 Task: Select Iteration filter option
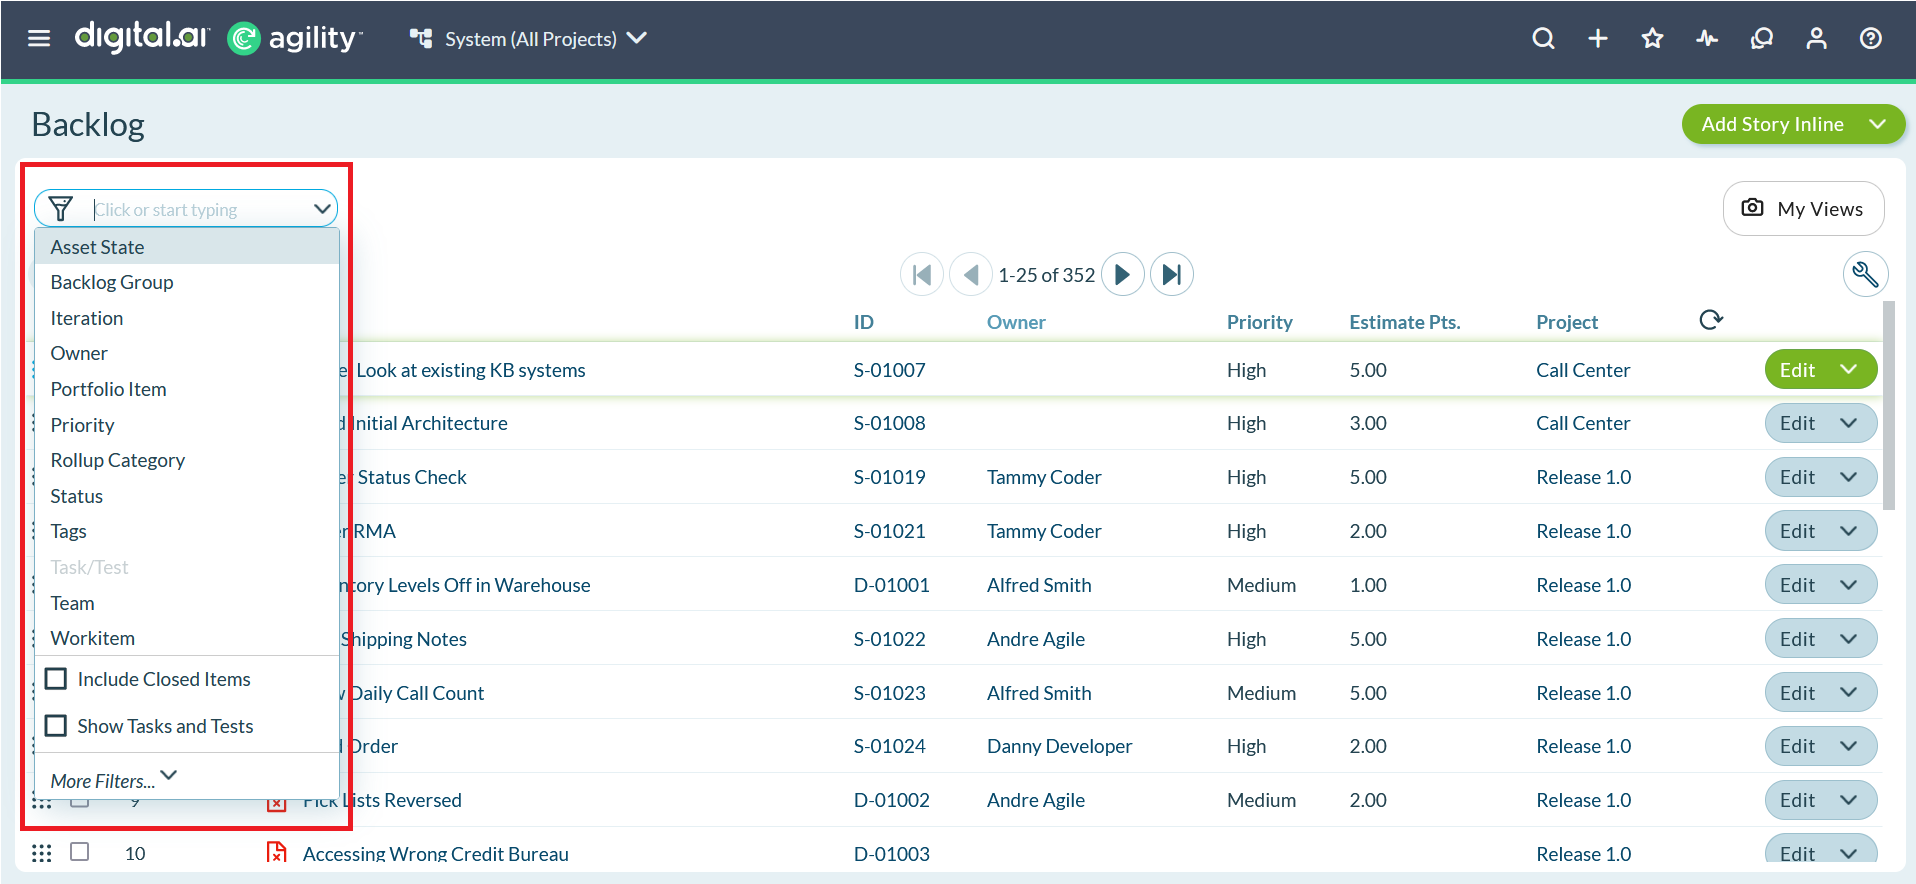187,318
